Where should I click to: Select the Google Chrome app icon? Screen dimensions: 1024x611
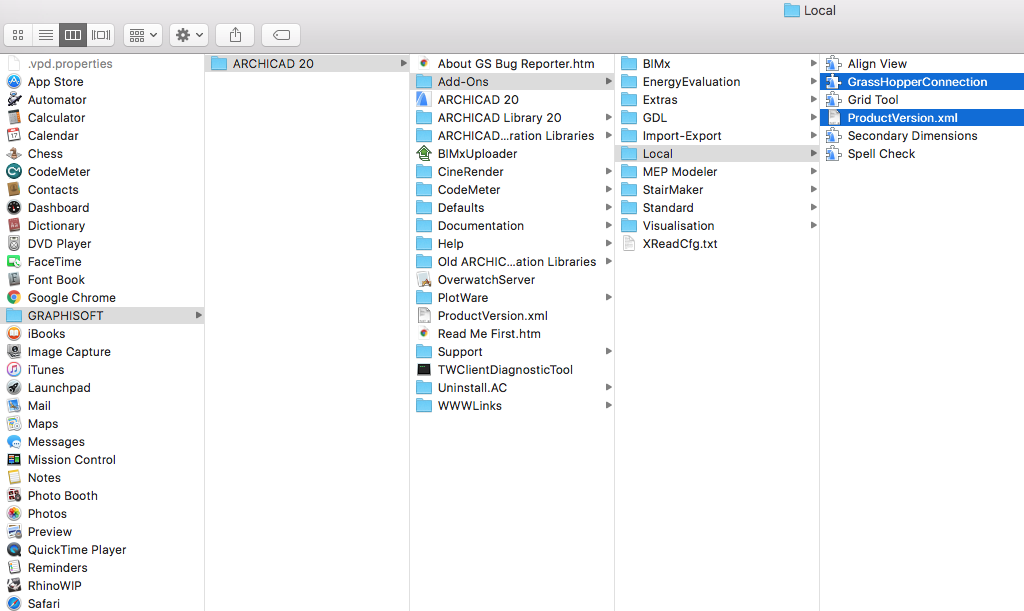[14, 298]
